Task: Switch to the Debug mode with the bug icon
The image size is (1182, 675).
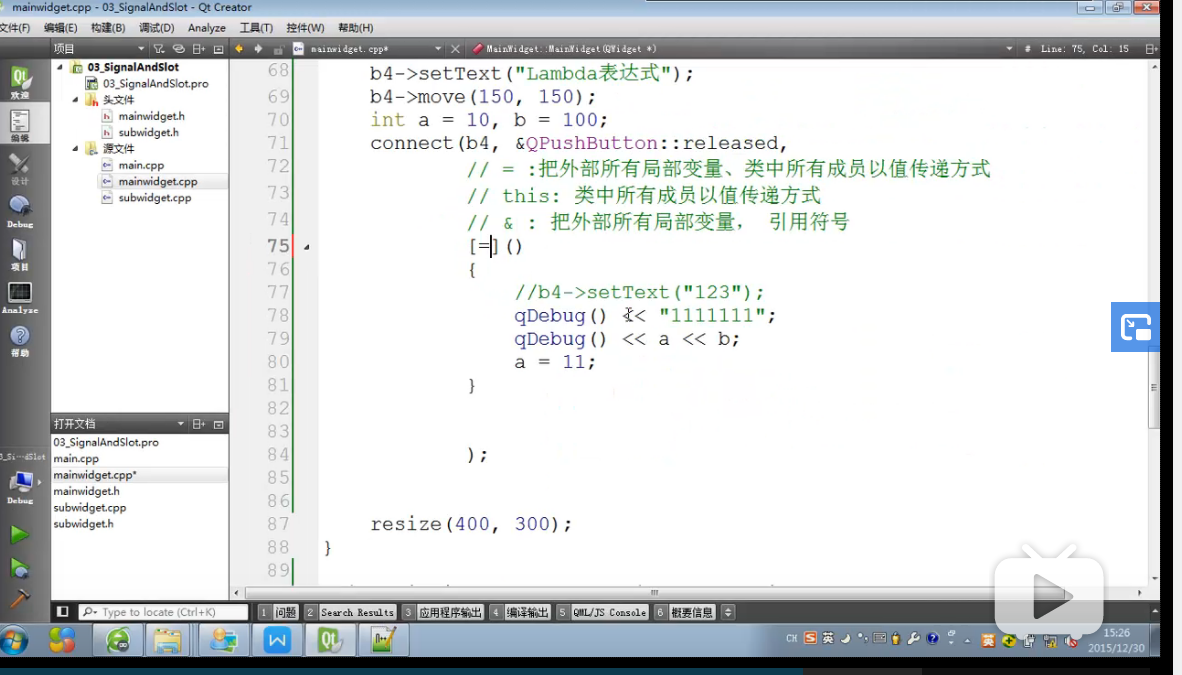Action: tap(20, 212)
